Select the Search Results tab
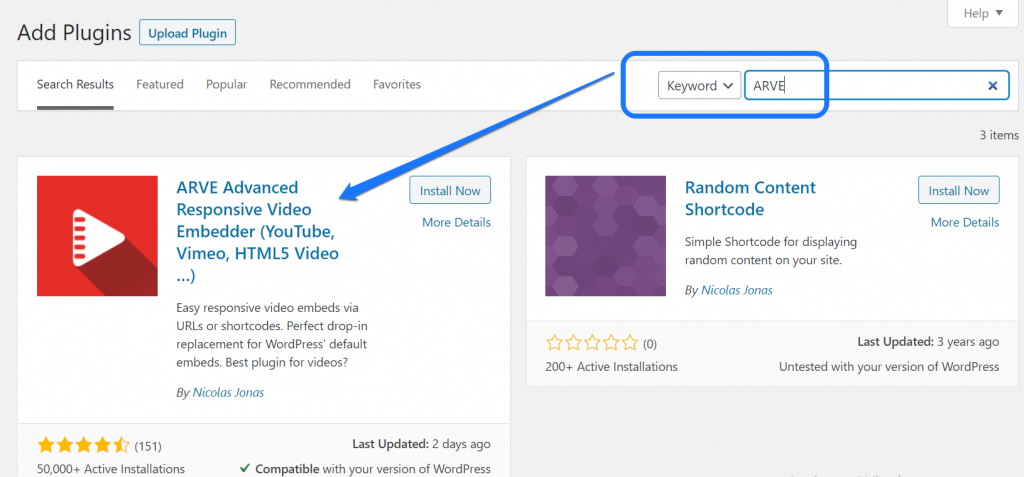 click(75, 85)
